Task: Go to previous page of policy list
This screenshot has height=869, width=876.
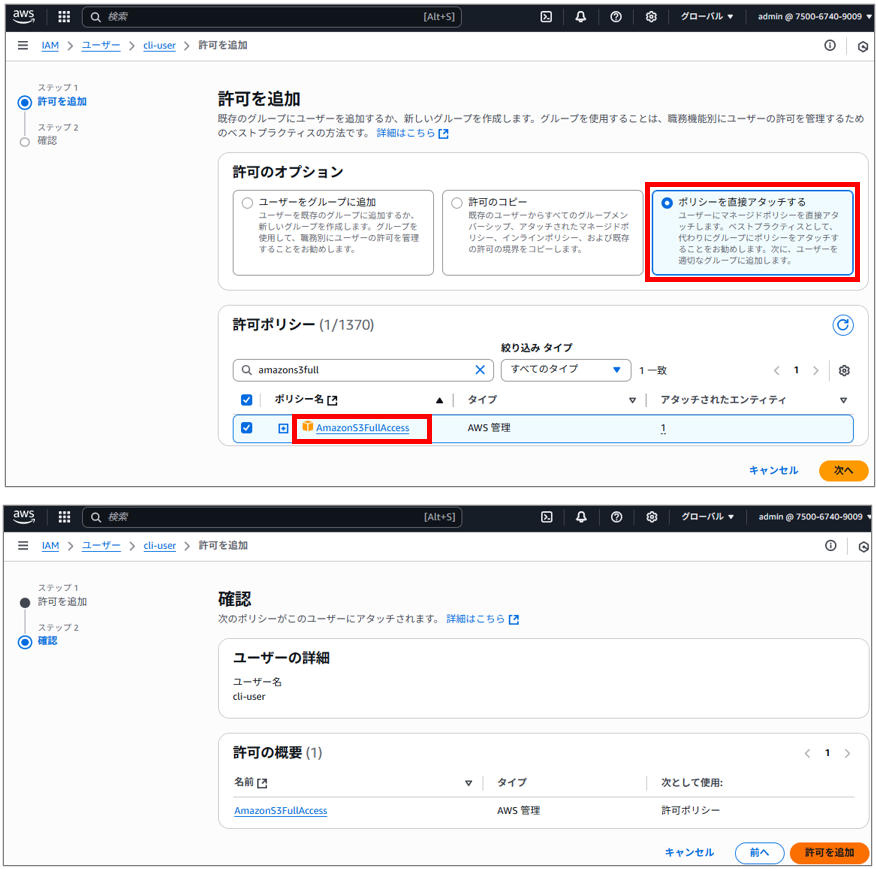Action: pyautogui.click(x=777, y=371)
